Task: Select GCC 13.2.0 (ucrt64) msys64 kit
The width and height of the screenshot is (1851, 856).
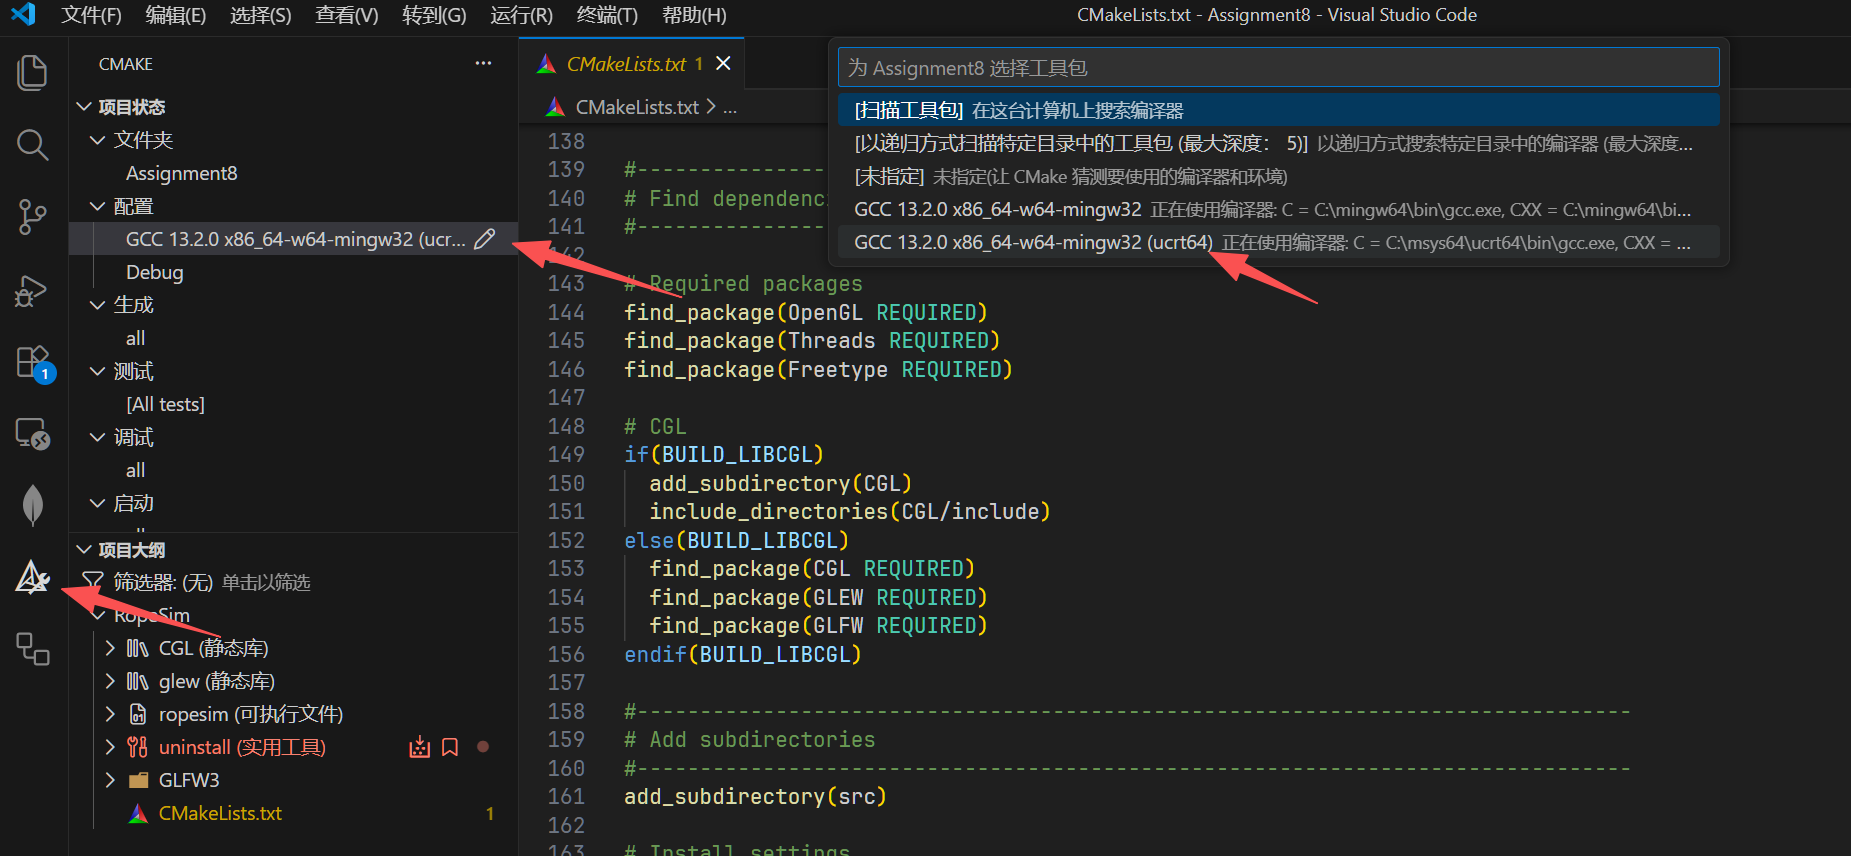Action: (1278, 242)
